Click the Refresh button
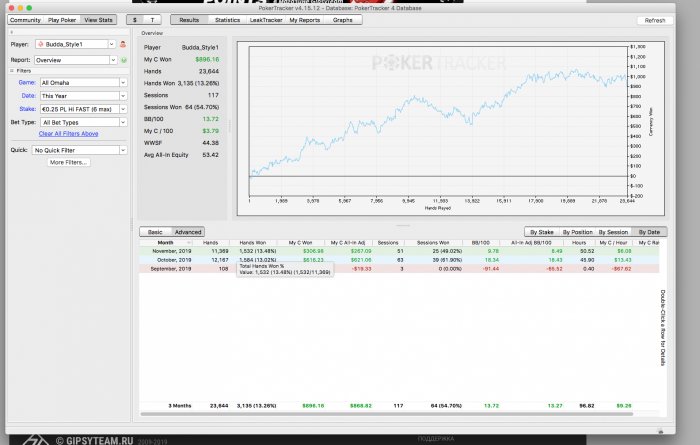700x445 pixels. point(654,21)
